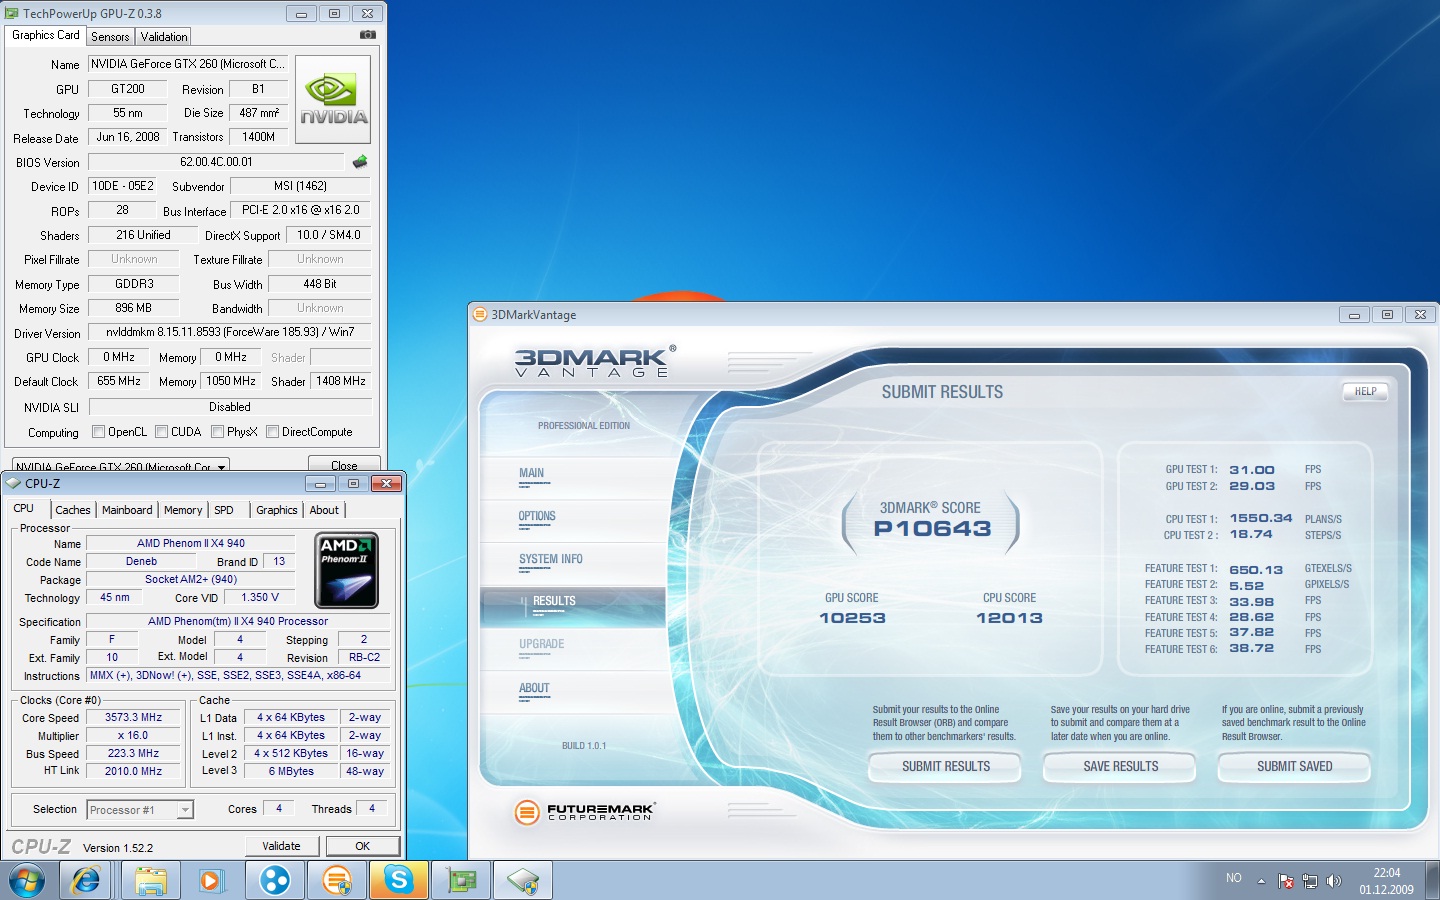Check the CUDA checkbox

coord(161,432)
